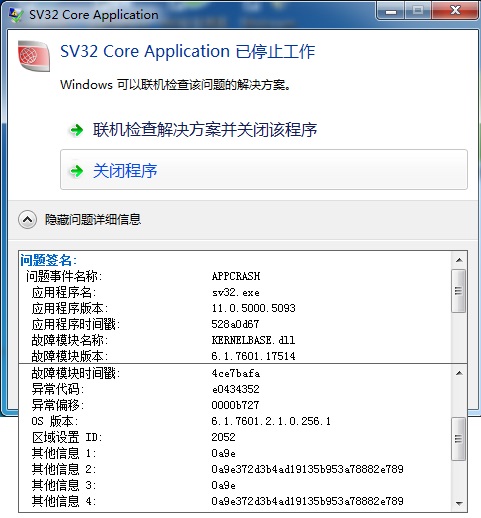
Task: Select OS version 6.1.7601.2.1.0.256.1
Action: click(x=271, y=421)
